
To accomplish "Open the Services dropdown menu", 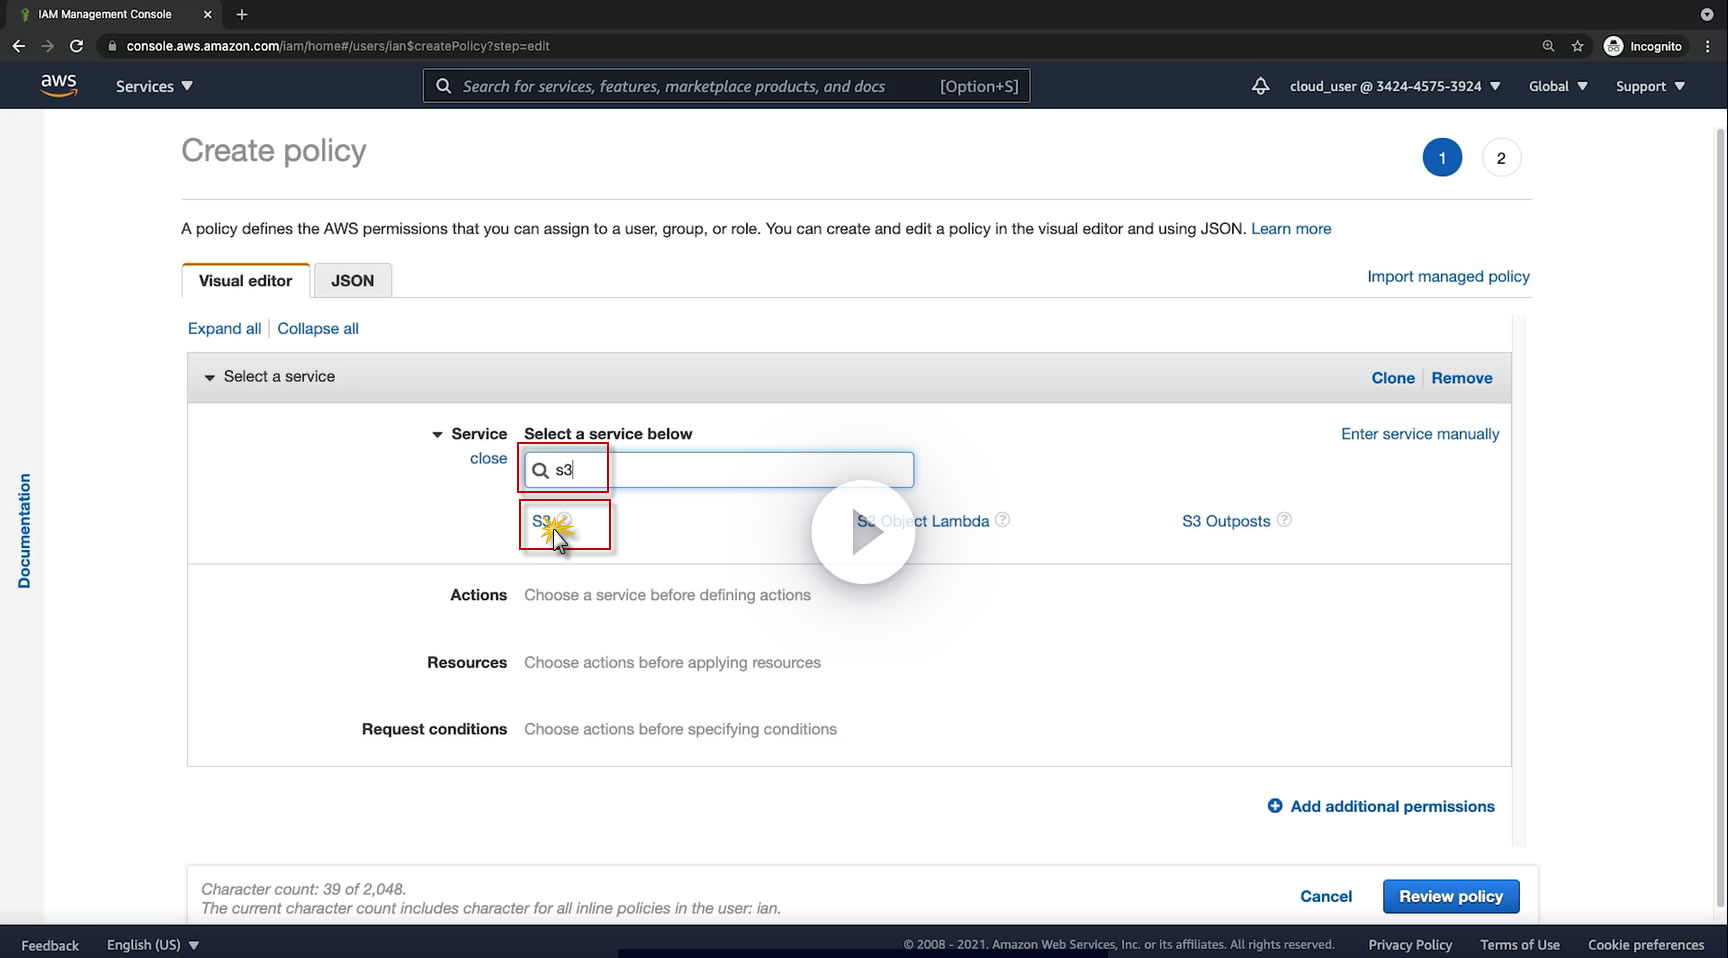I will [x=154, y=86].
